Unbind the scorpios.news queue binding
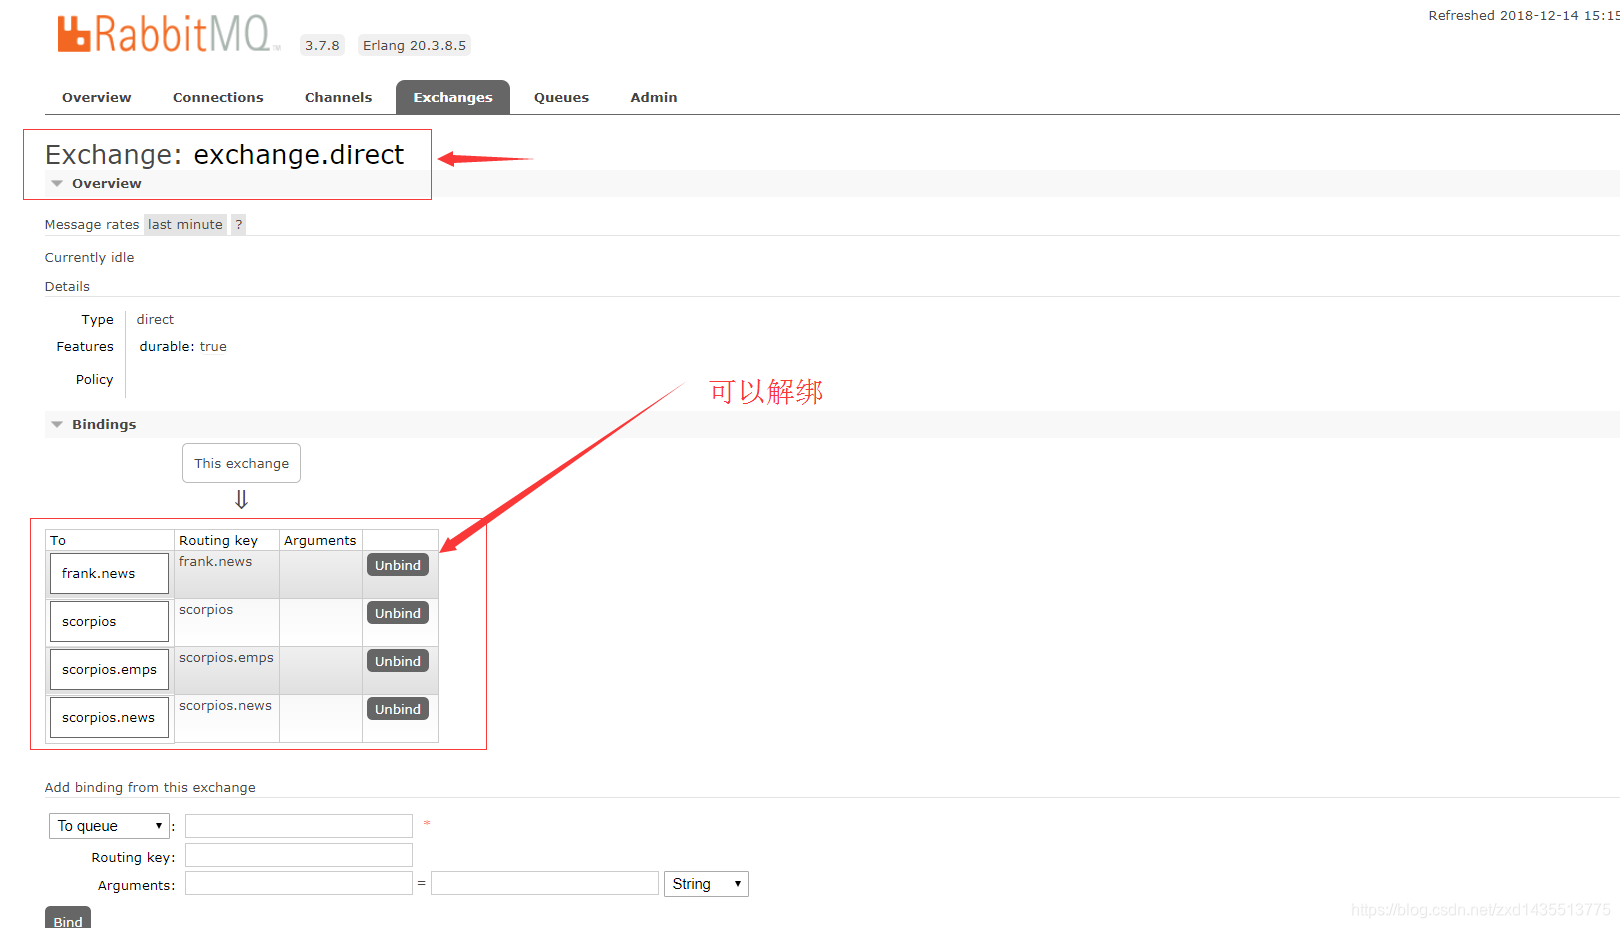Image resolution: width=1620 pixels, height=928 pixels. (398, 709)
